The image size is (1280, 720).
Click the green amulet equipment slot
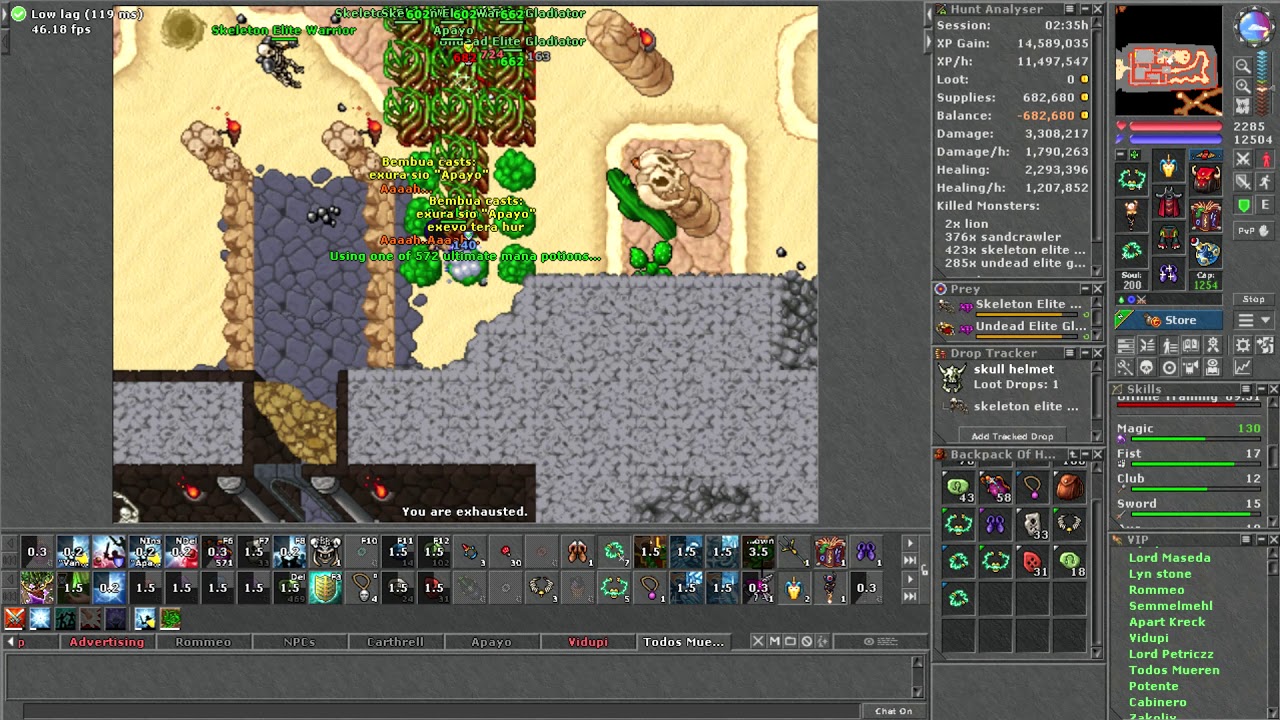pos(1131,178)
